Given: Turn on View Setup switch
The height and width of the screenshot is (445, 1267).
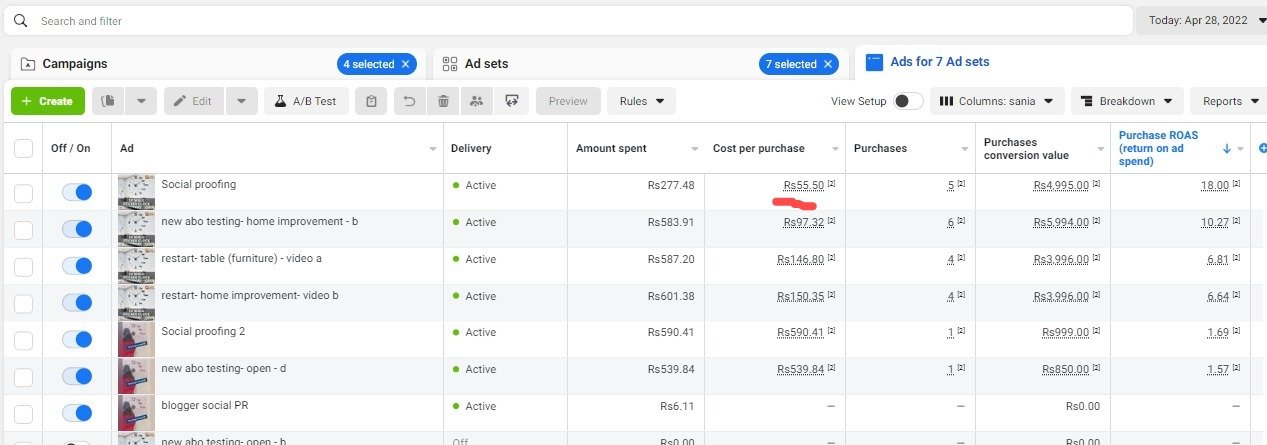Looking at the screenshot, I should coord(908,101).
